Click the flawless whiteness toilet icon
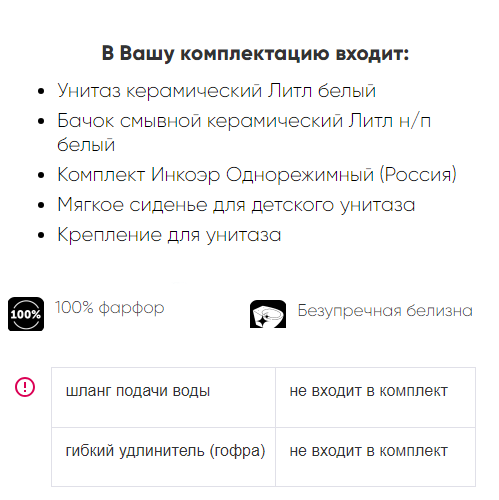Screen dimensions: 499x500 (x=268, y=314)
